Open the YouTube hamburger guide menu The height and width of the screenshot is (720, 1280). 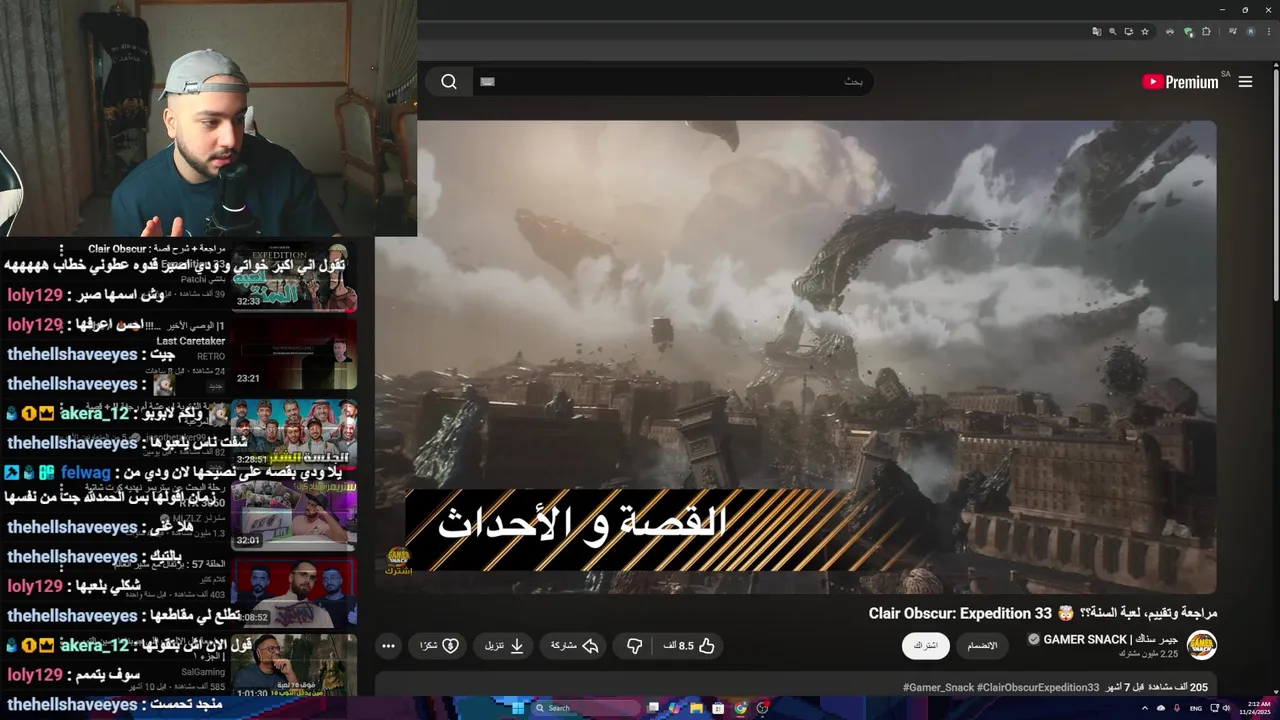1245,82
